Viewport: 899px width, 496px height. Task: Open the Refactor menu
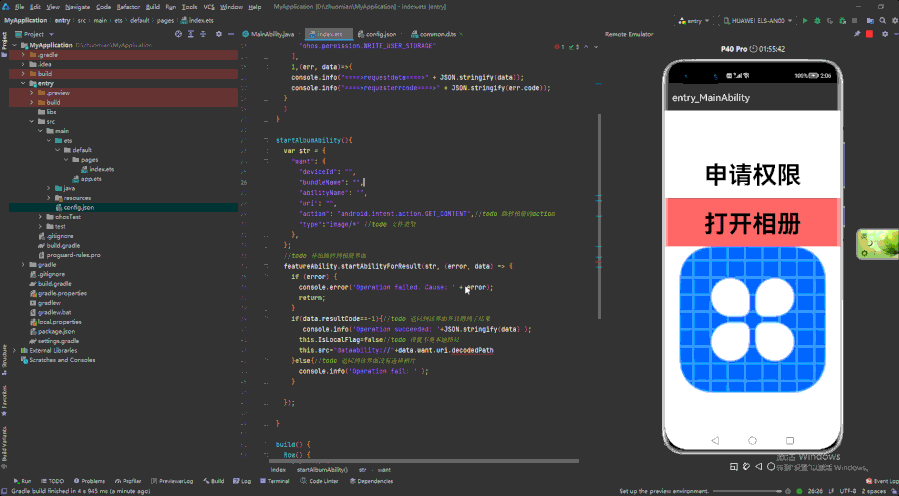pos(128,6)
